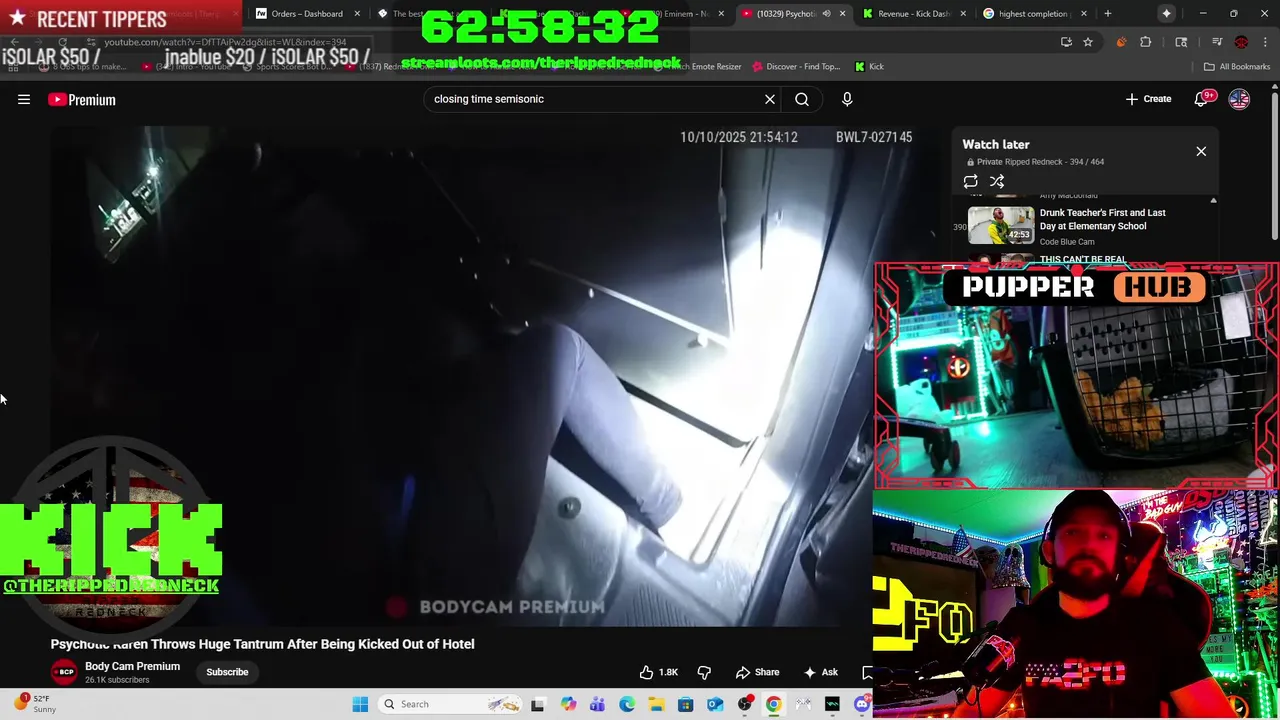Bookmark this page with the star

1088,42
